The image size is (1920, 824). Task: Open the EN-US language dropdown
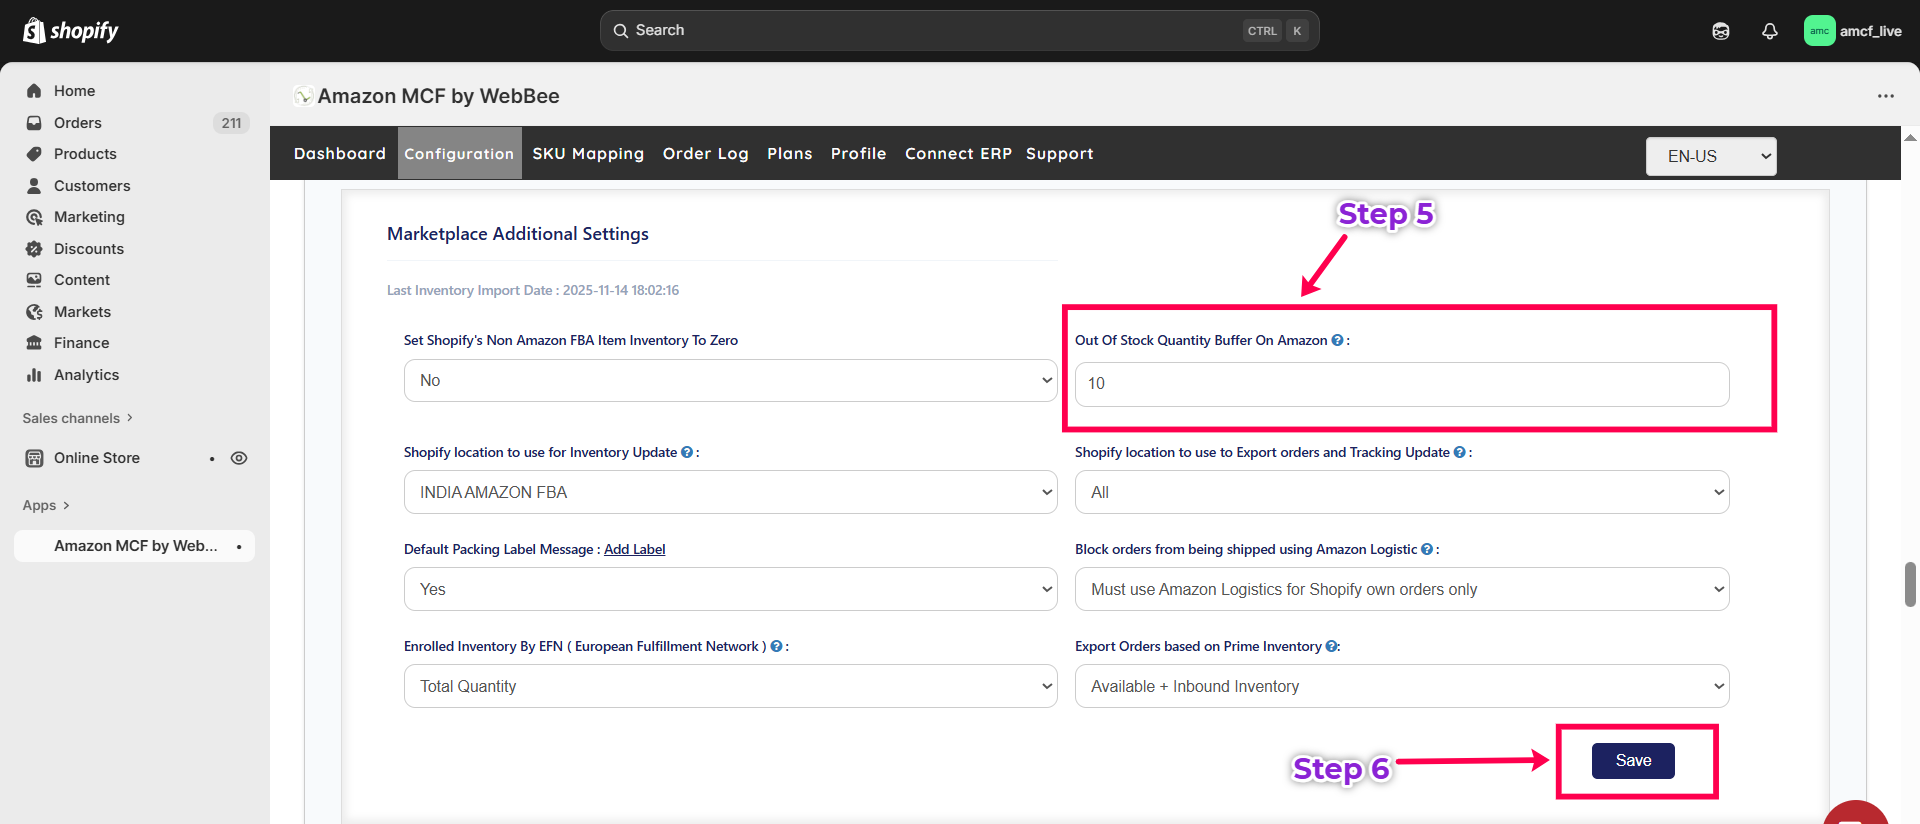coord(1710,156)
